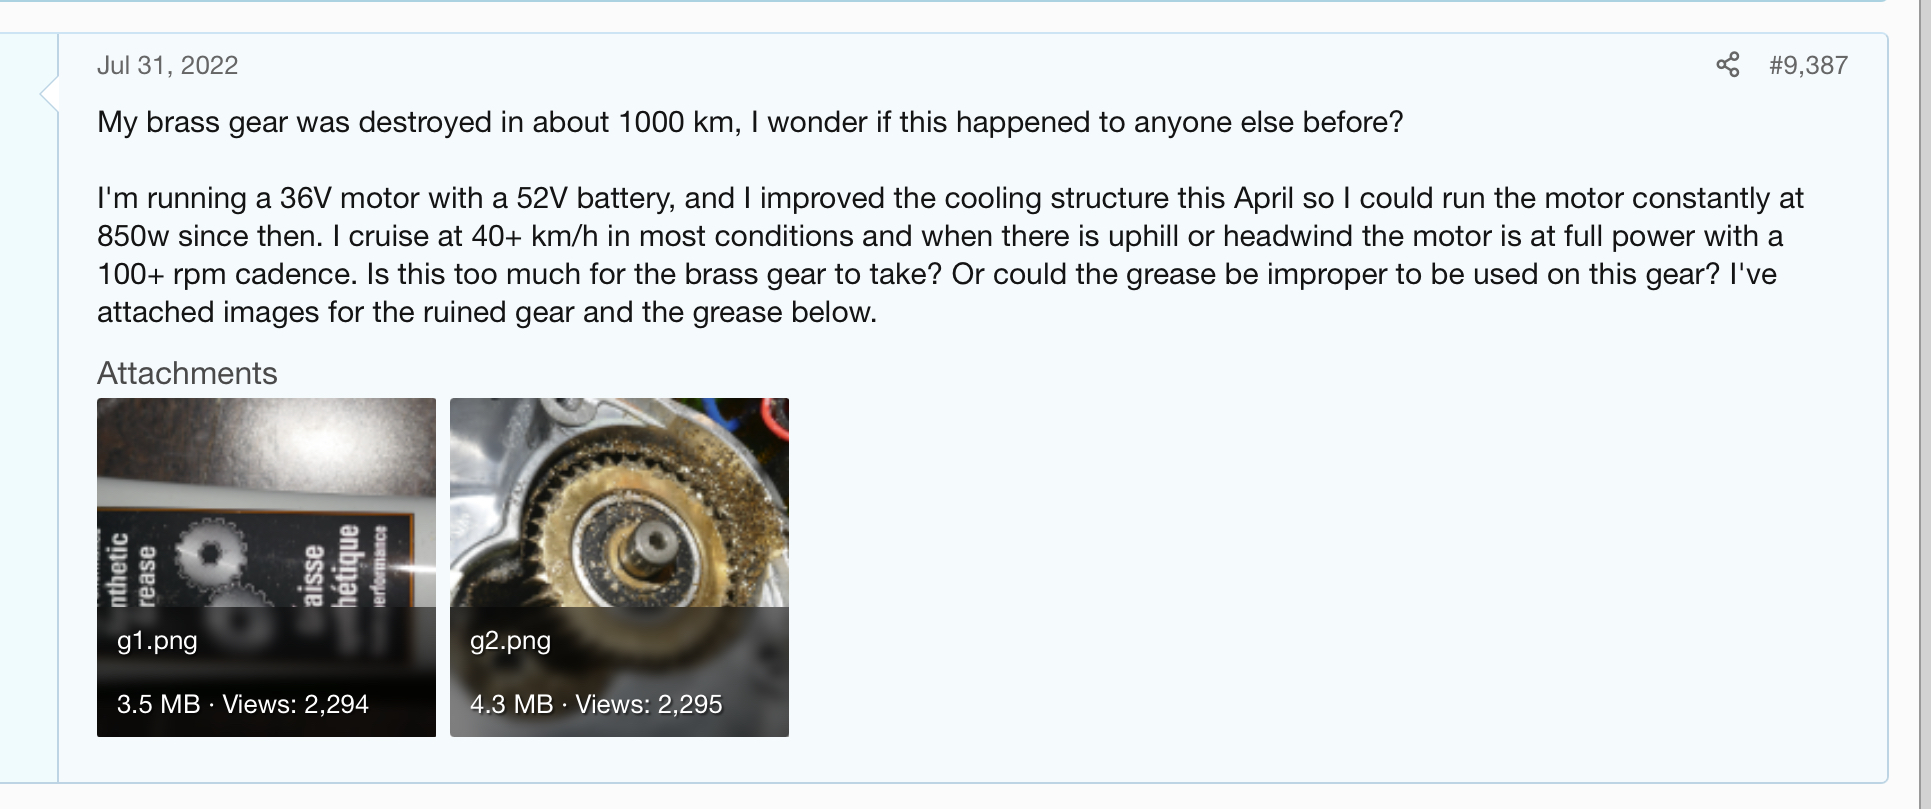Click the post's speech-bubble arrow pointer
Image resolution: width=1931 pixels, height=809 pixels.
click(48, 94)
